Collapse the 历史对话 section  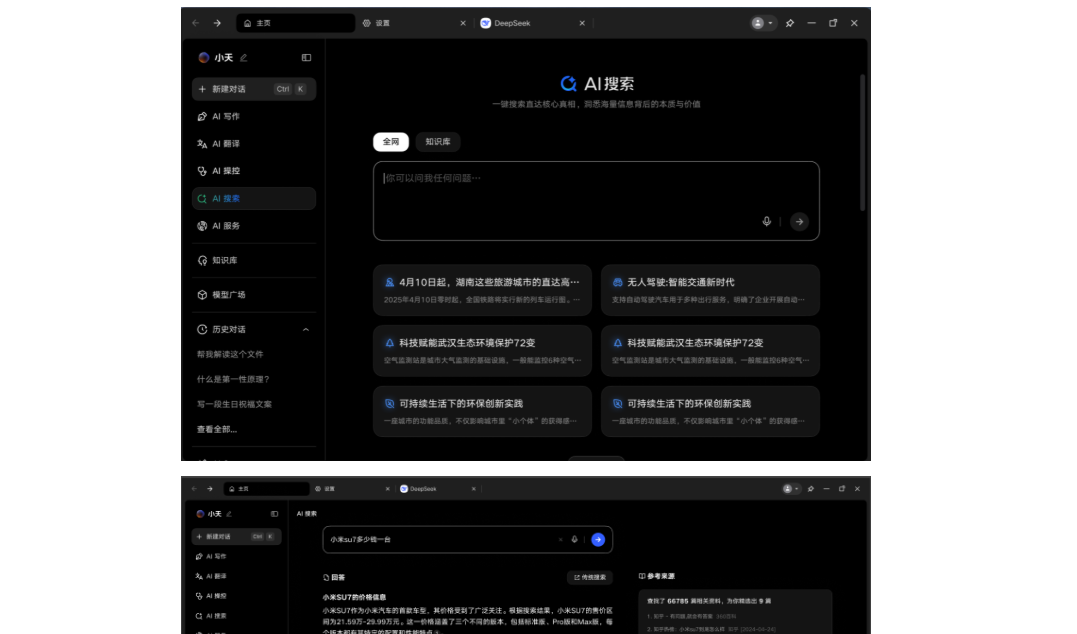pos(306,330)
